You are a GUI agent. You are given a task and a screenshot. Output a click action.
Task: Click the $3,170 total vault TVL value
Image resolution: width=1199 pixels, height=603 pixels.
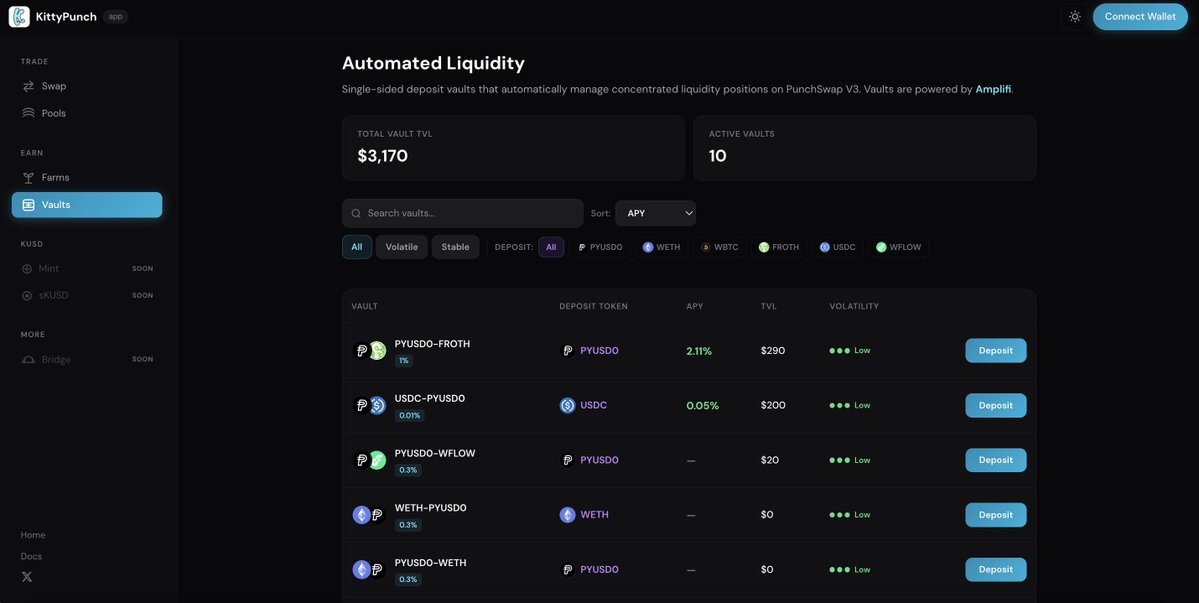[382, 157]
